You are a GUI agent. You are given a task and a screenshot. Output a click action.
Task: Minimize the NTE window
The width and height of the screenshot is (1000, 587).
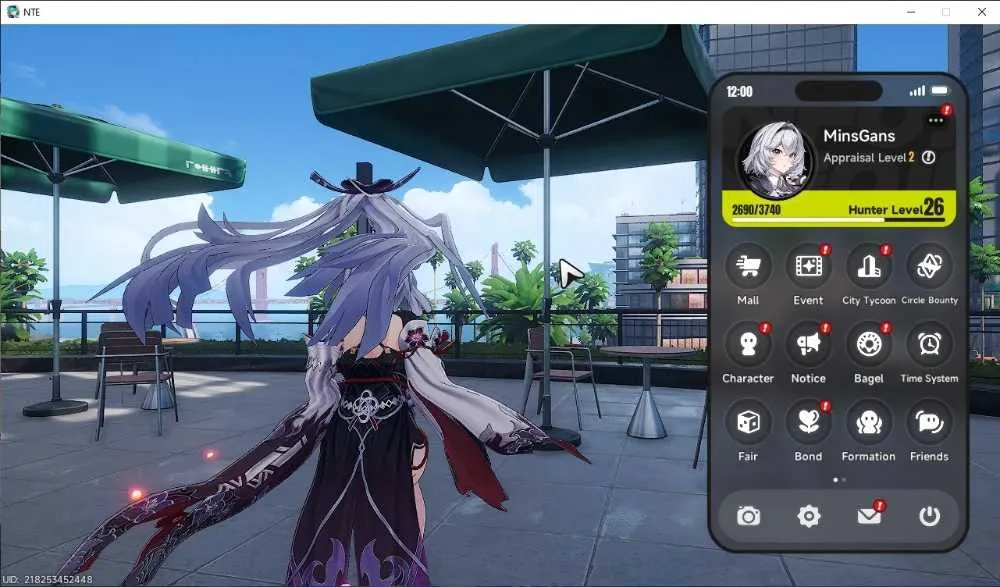pos(911,12)
